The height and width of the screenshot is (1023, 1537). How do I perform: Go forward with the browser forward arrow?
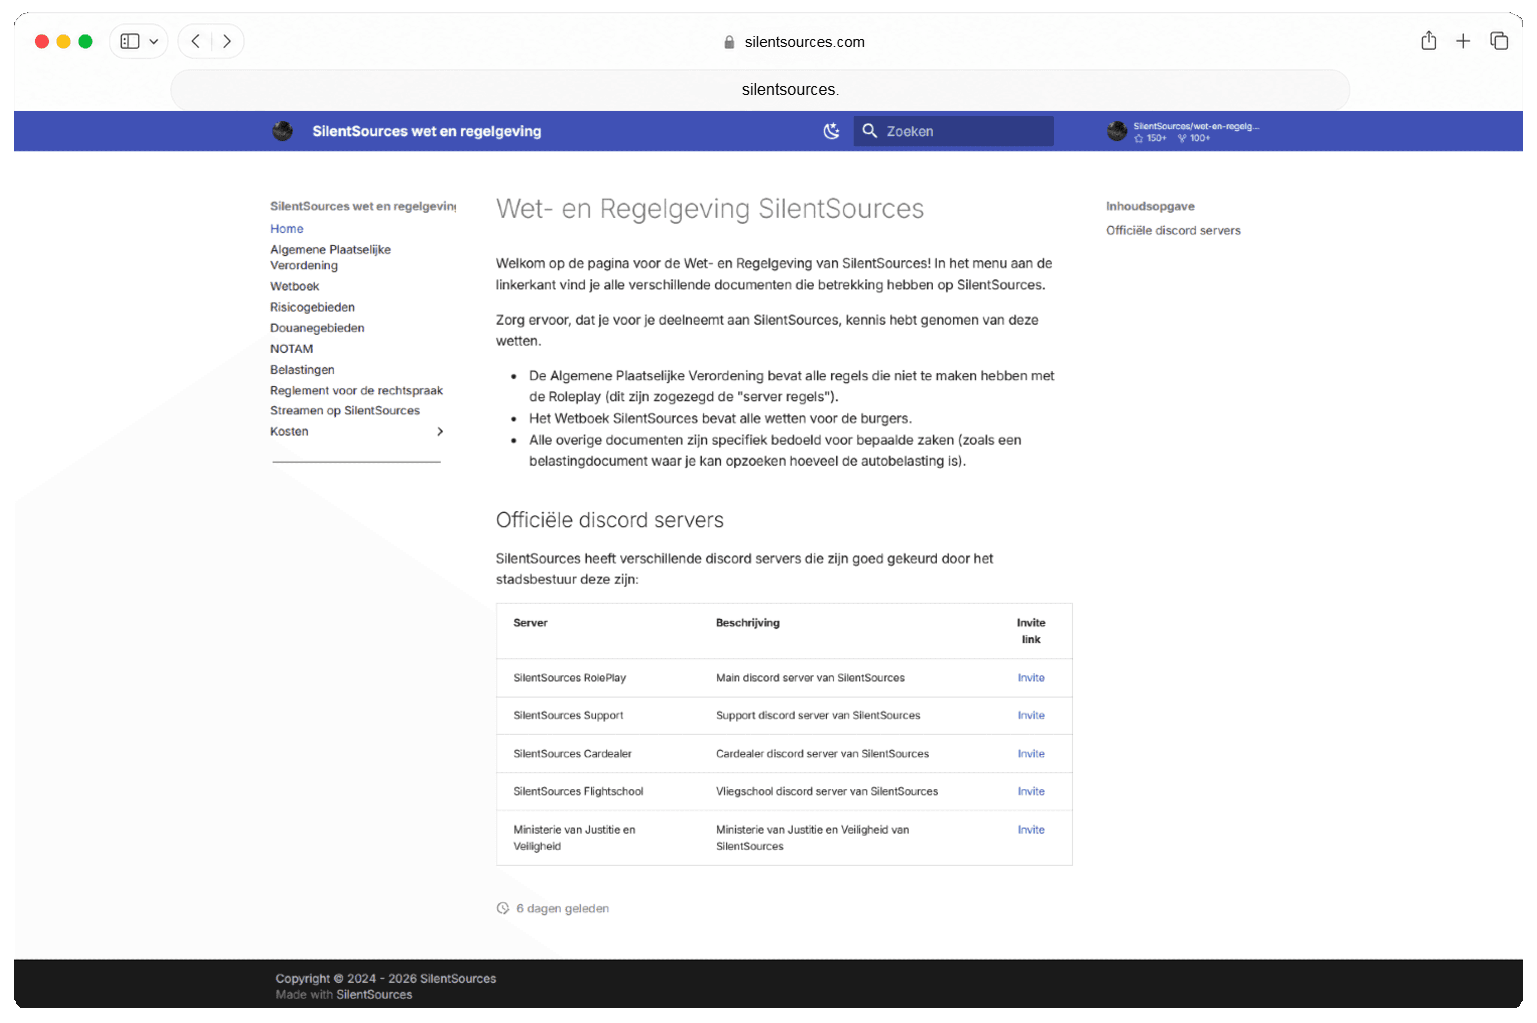pyautogui.click(x=227, y=41)
